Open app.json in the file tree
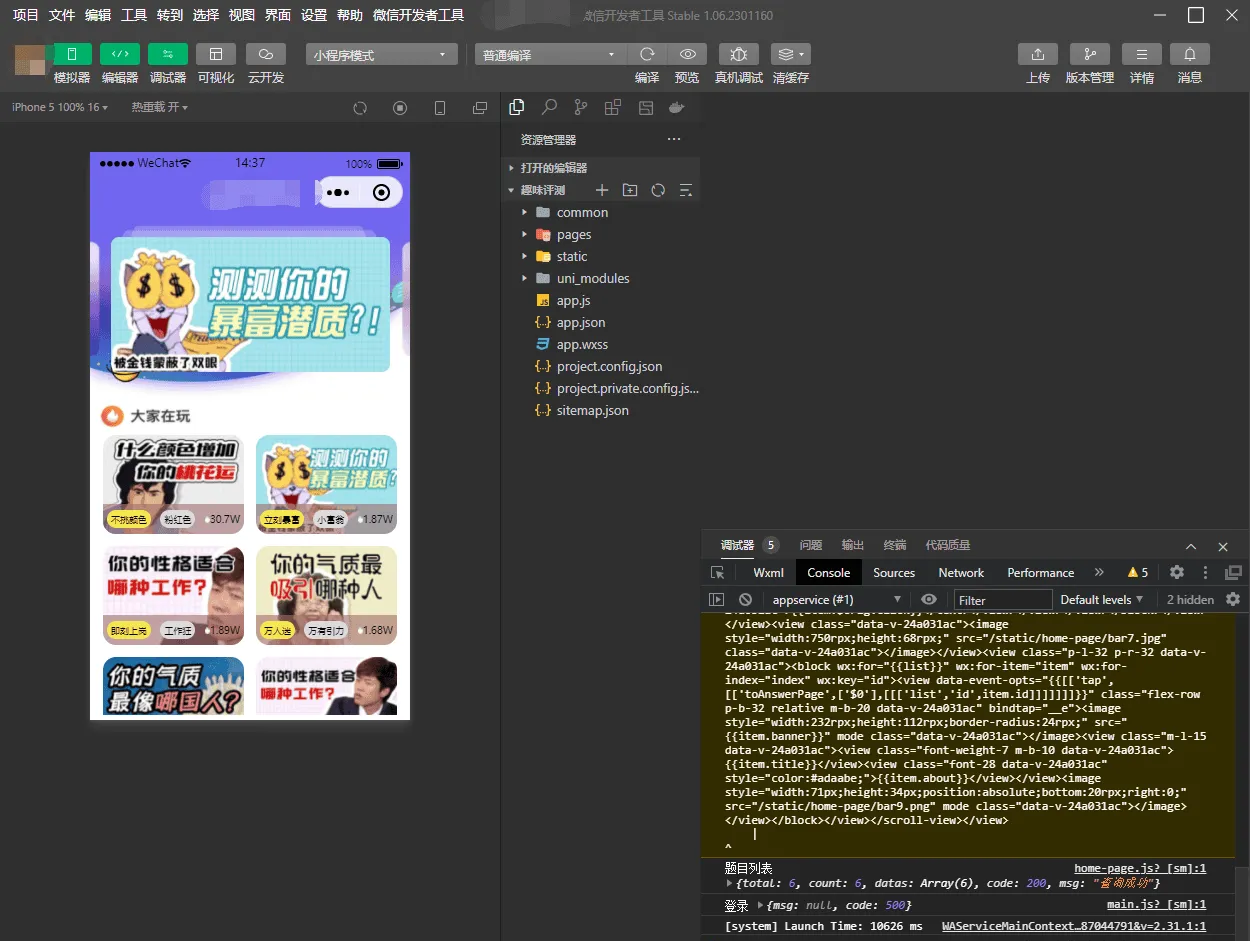Viewport: 1250px width, 941px height. pyautogui.click(x=581, y=322)
